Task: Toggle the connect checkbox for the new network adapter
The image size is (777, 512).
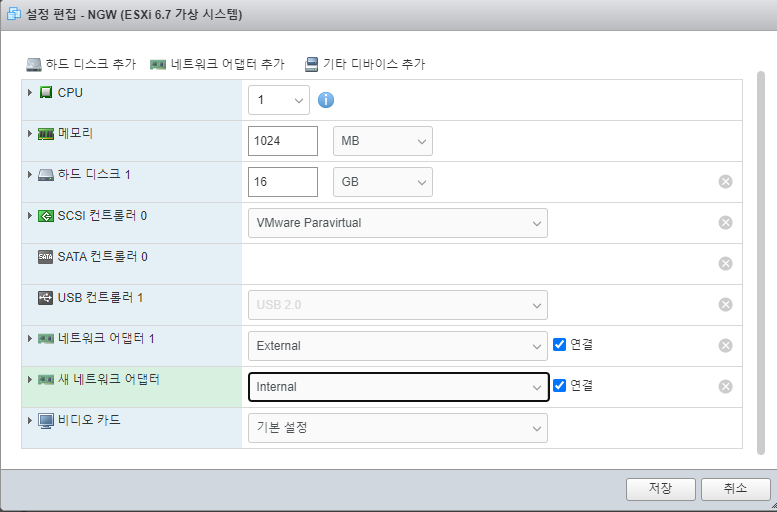Action: (x=559, y=386)
